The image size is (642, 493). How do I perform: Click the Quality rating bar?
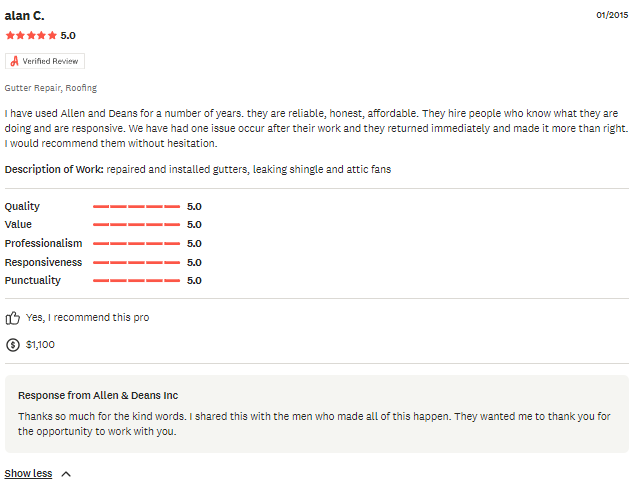click(x=136, y=206)
